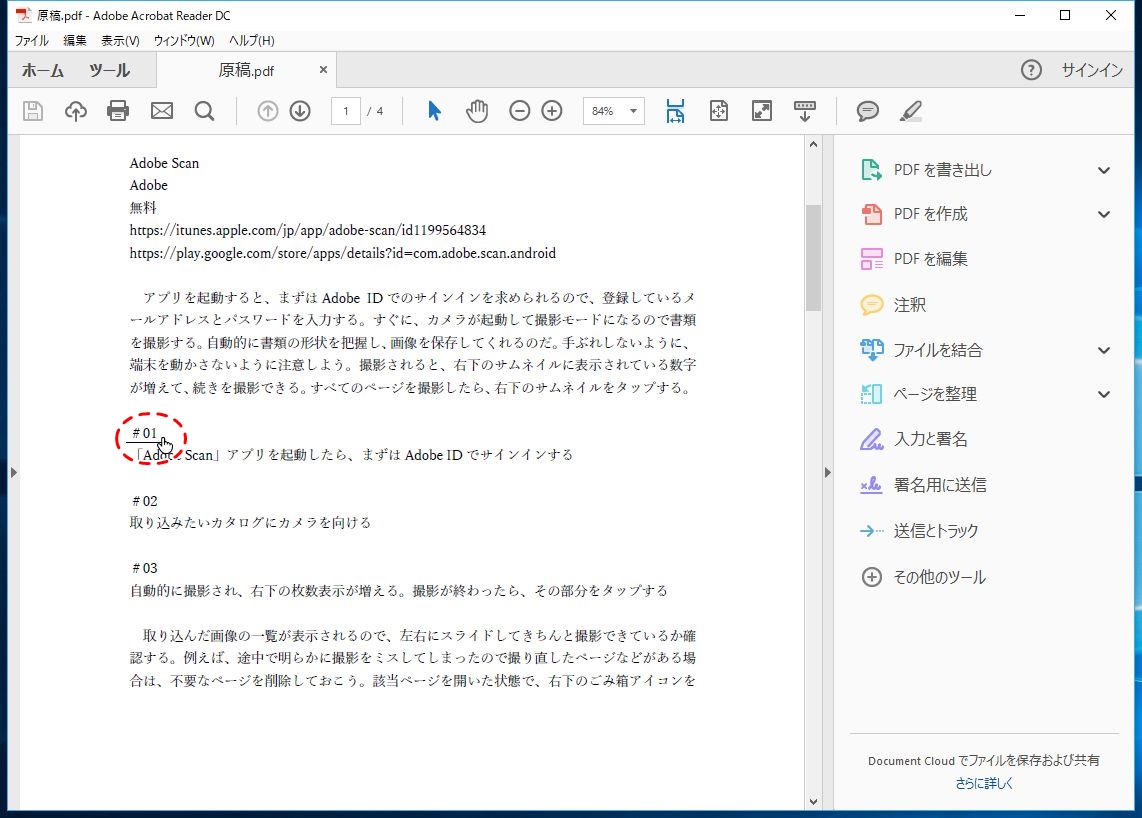The image size is (1142, 818).
Task: Click the zoom in plus icon
Action: (x=552, y=111)
